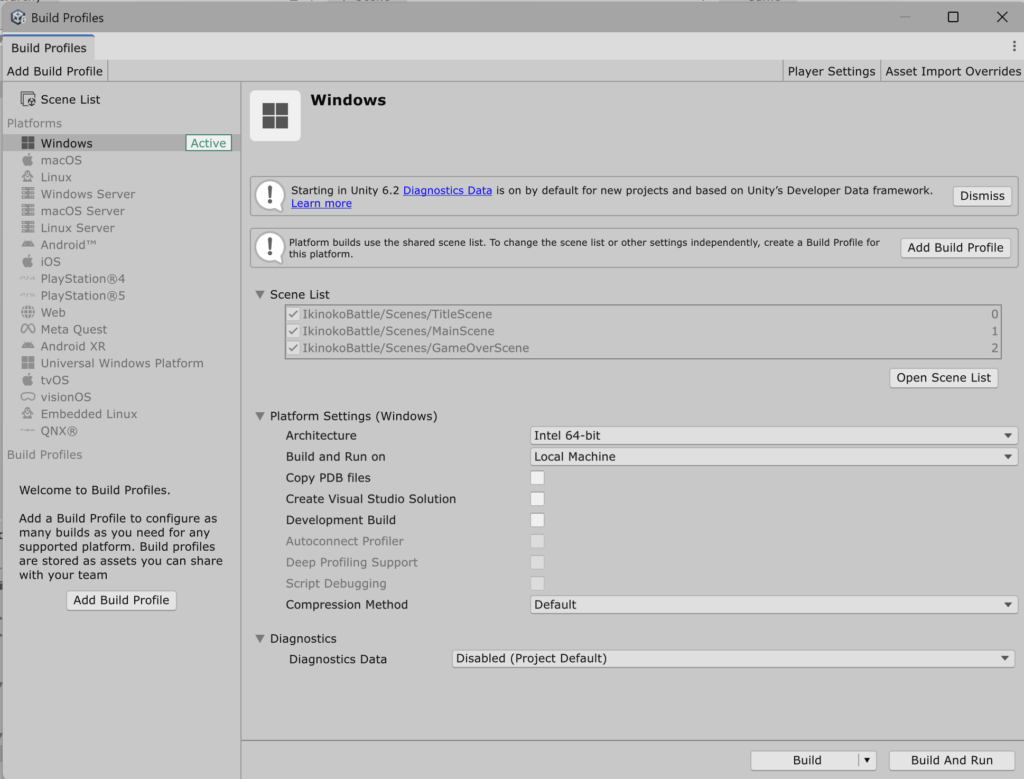Image resolution: width=1024 pixels, height=779 pixels.
Task: Enable the Development Build checkbox
Action: [537, 520]
